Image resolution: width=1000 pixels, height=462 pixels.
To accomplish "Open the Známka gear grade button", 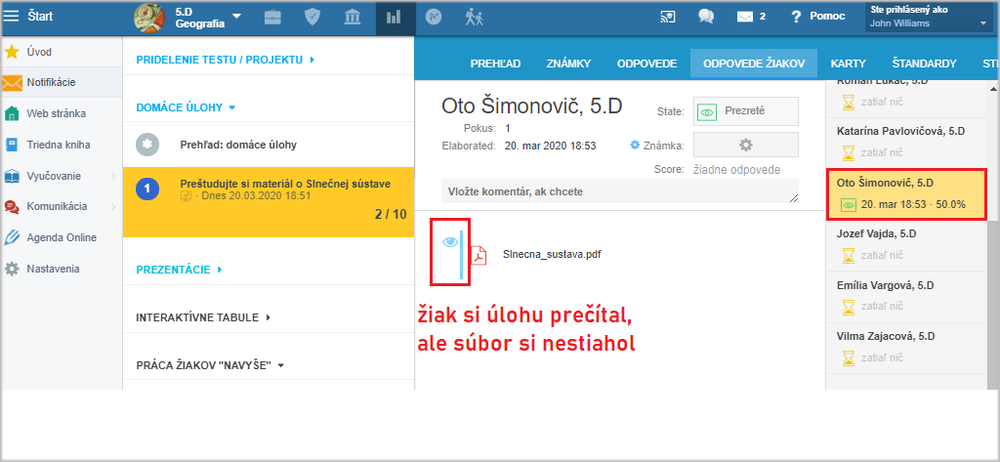I will pos(746,145).
